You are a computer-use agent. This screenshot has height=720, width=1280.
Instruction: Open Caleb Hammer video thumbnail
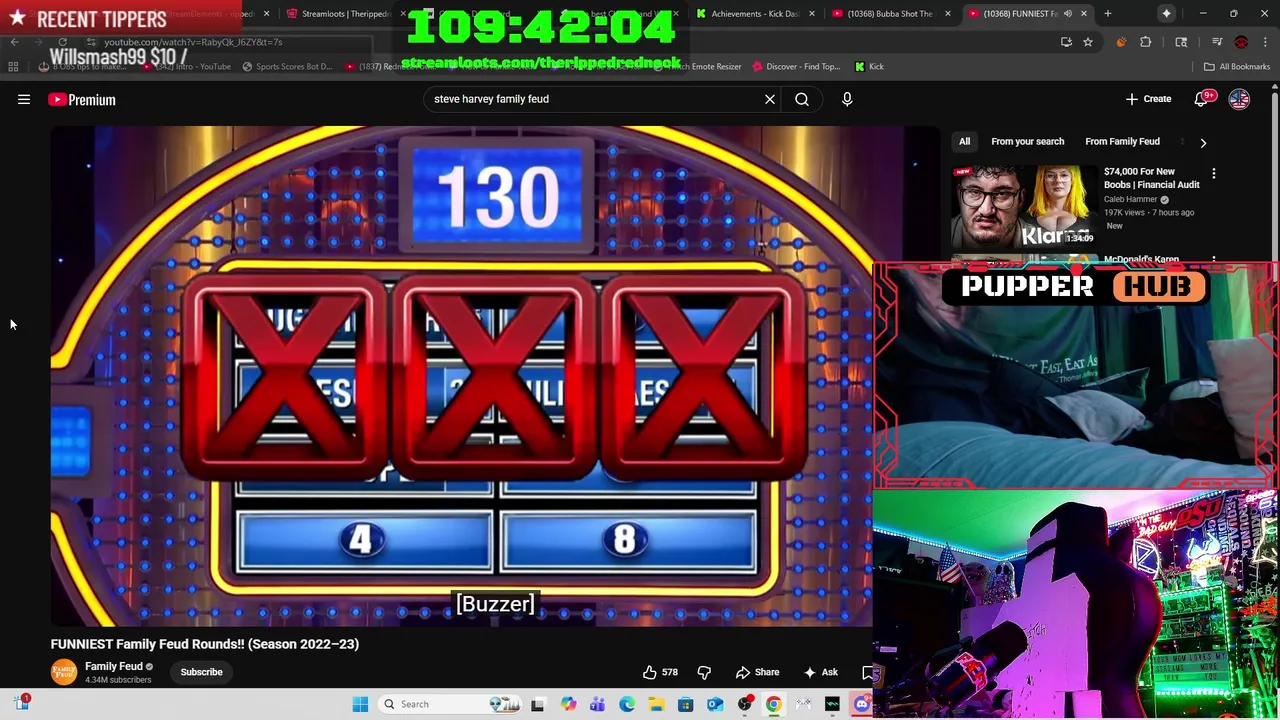[1024, 207]
